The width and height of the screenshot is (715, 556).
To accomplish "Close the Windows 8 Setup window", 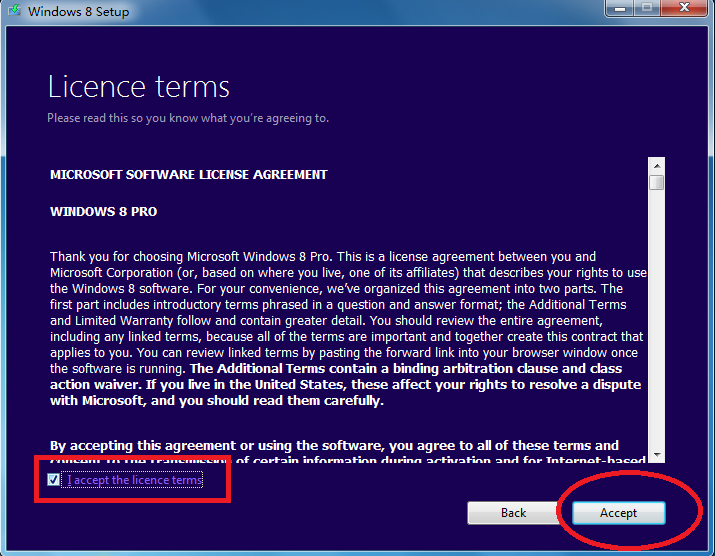I will [684, 8].
